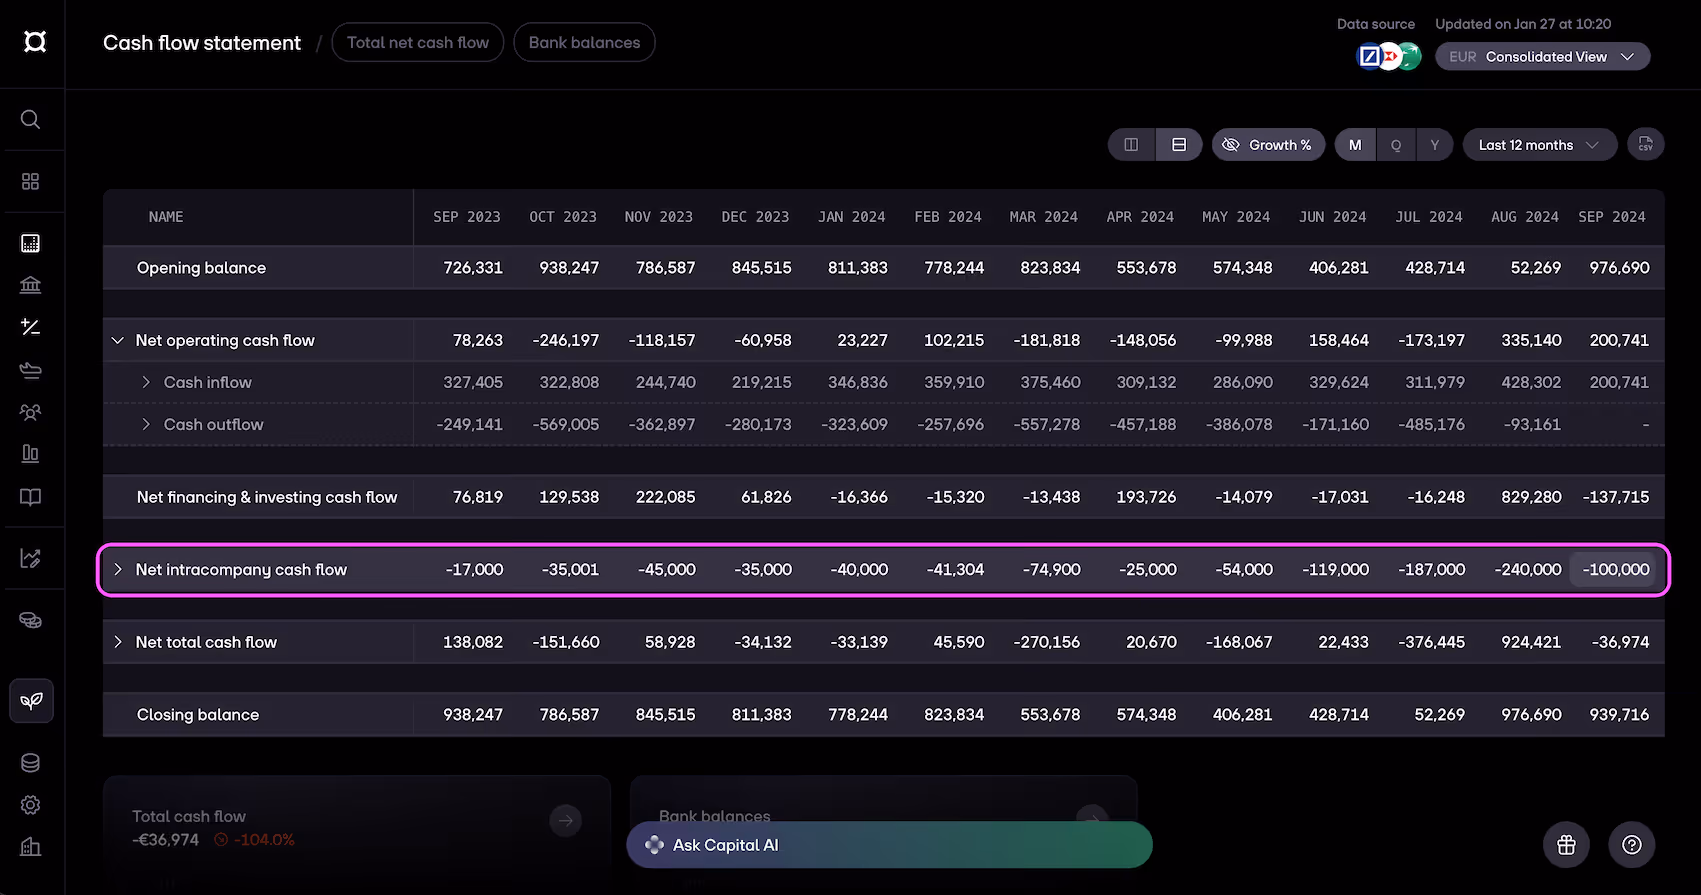Click intracompany value -240,000
Viewport: 1701px width, 895px height.
pos(1527,569)
